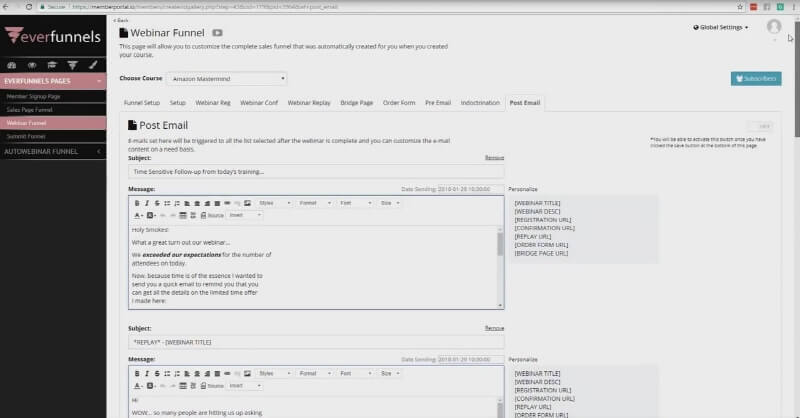800x418 pixels.
Task: Insert [BRIDGE PAGE URL] tag in first list
Action: tap(541, 253)
